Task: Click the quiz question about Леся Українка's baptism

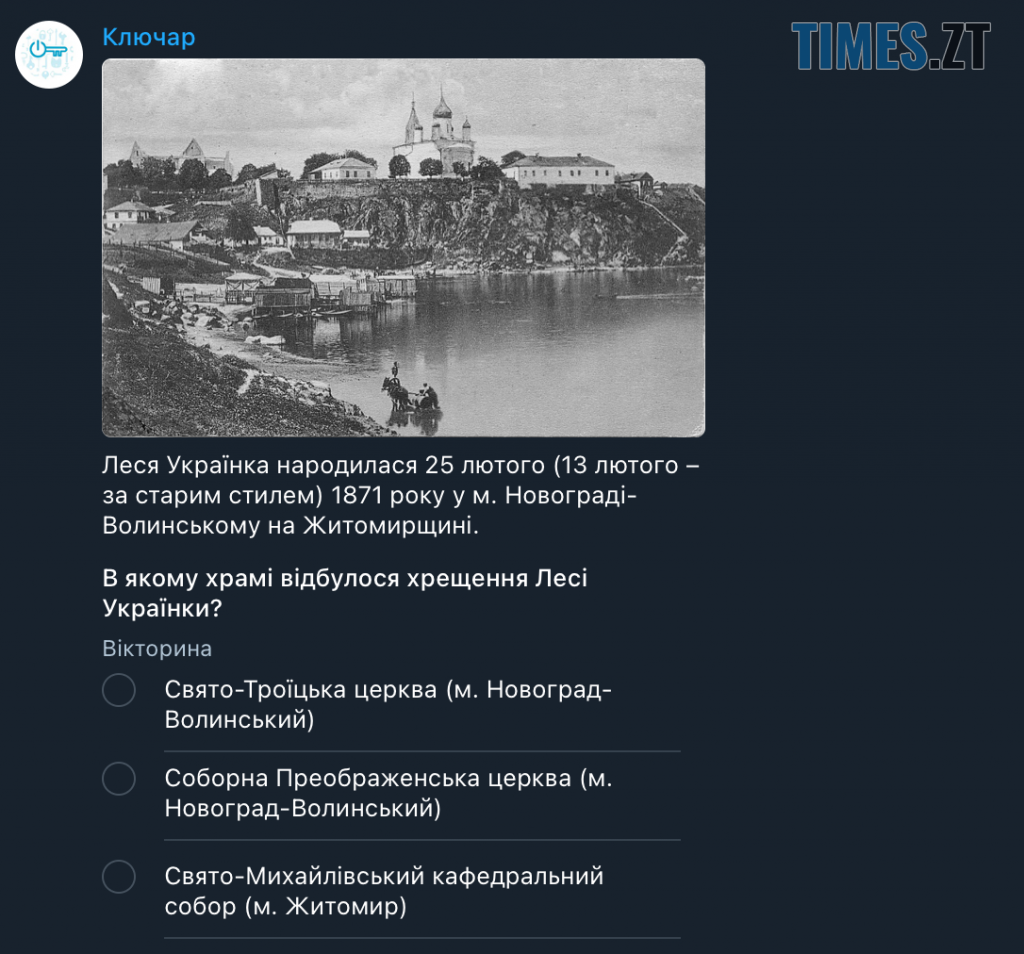Action: (345, 593)
